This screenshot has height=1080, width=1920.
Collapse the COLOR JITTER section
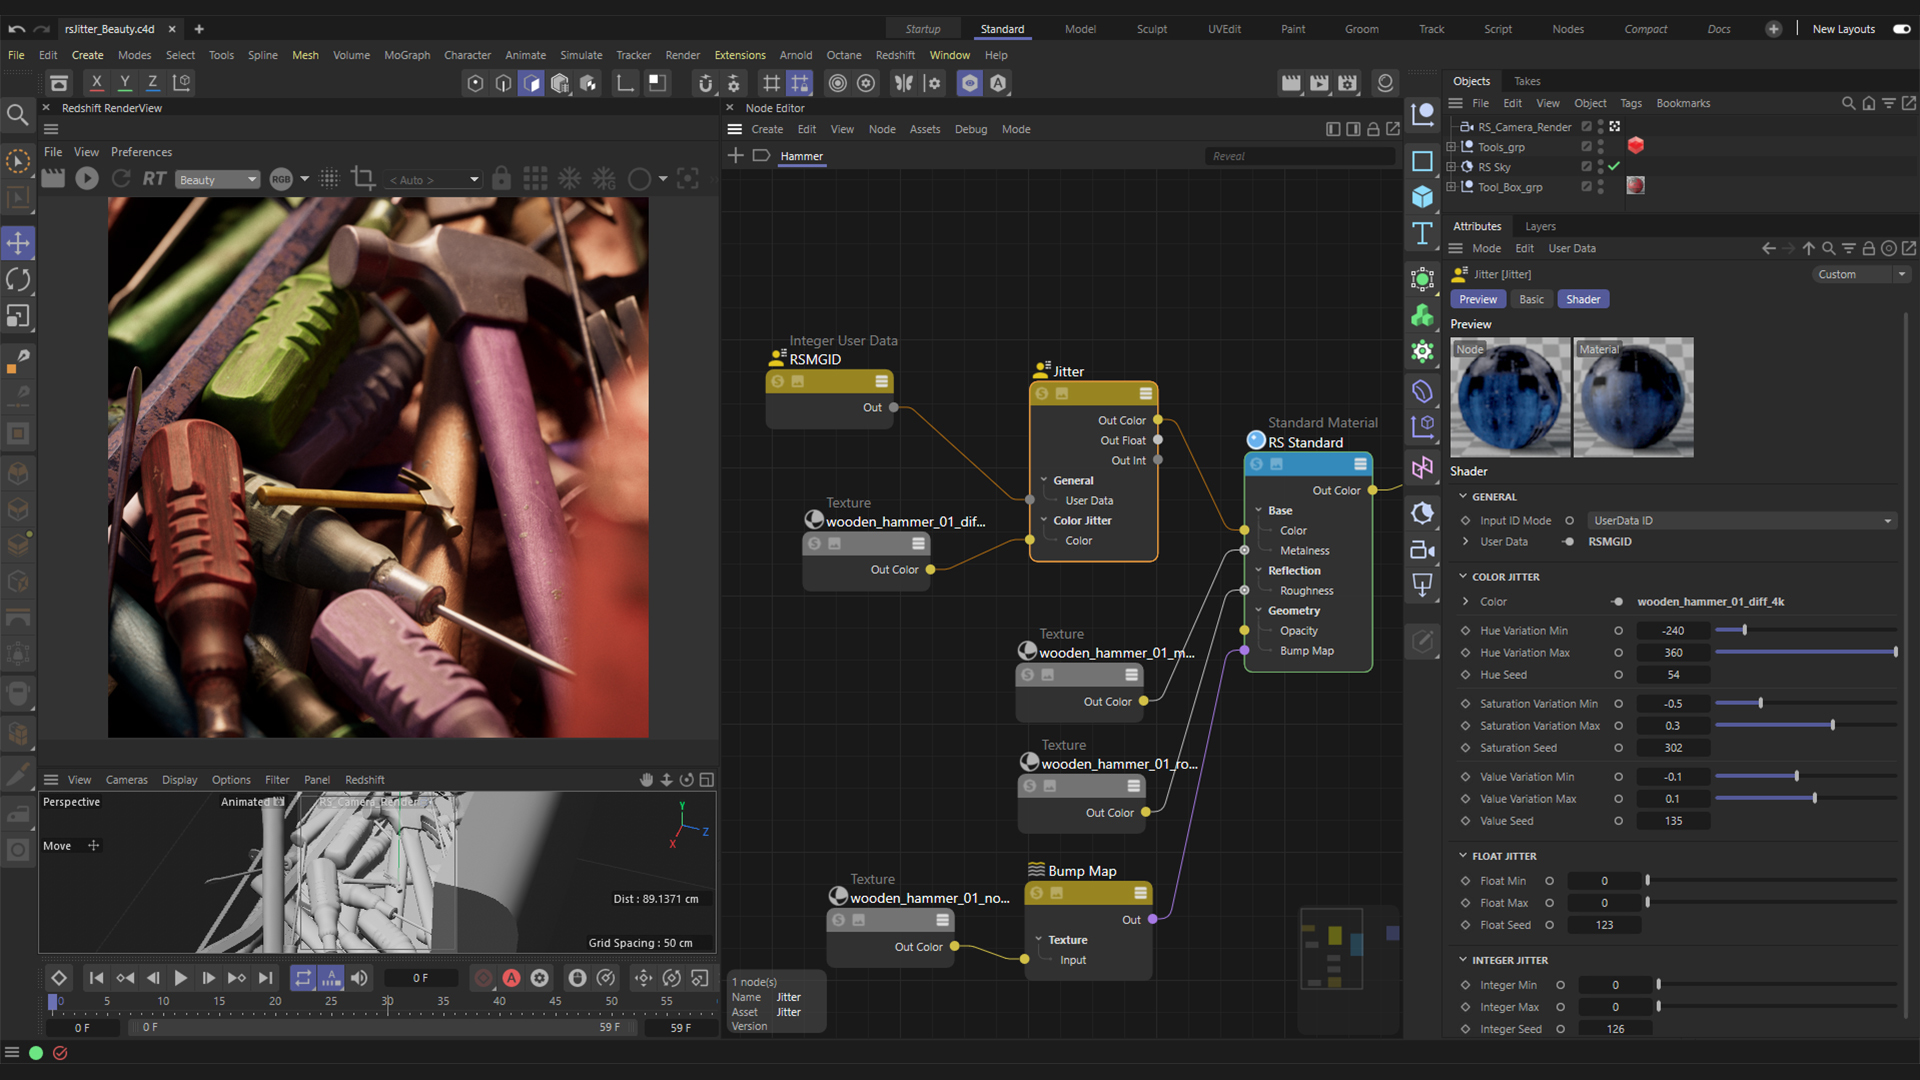1463,577
